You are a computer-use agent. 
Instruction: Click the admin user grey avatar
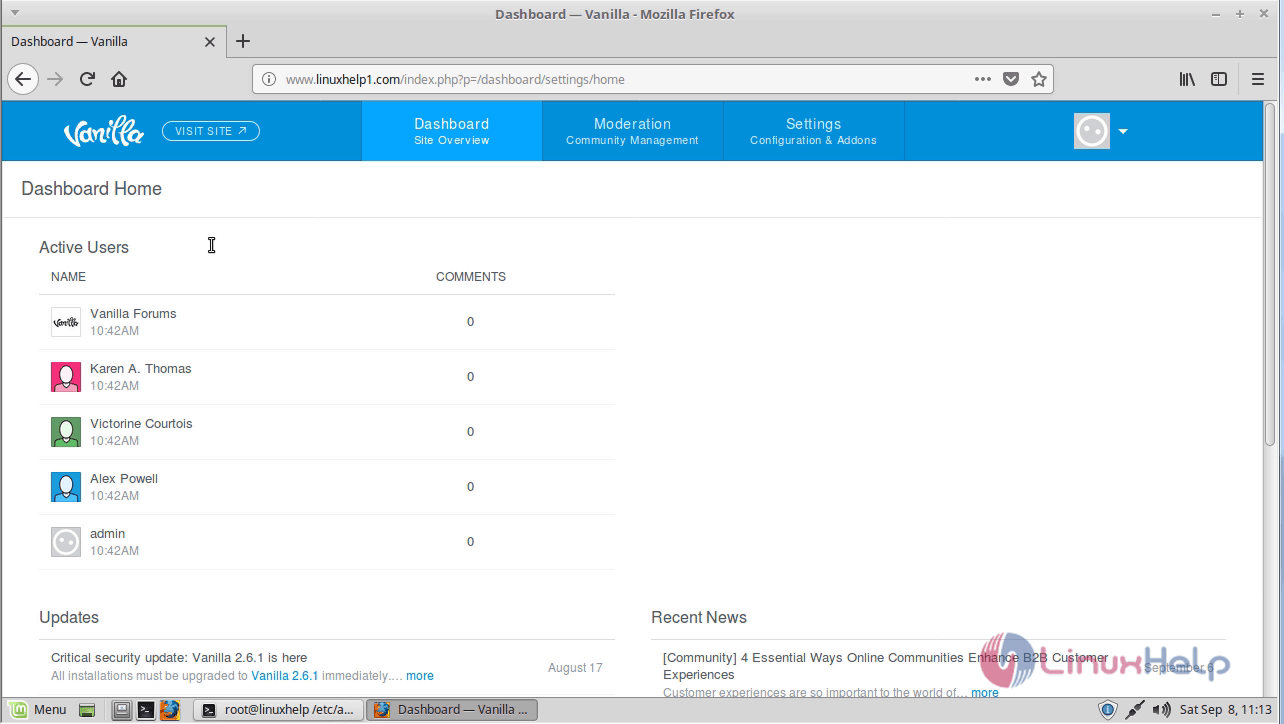coord(66,542)
